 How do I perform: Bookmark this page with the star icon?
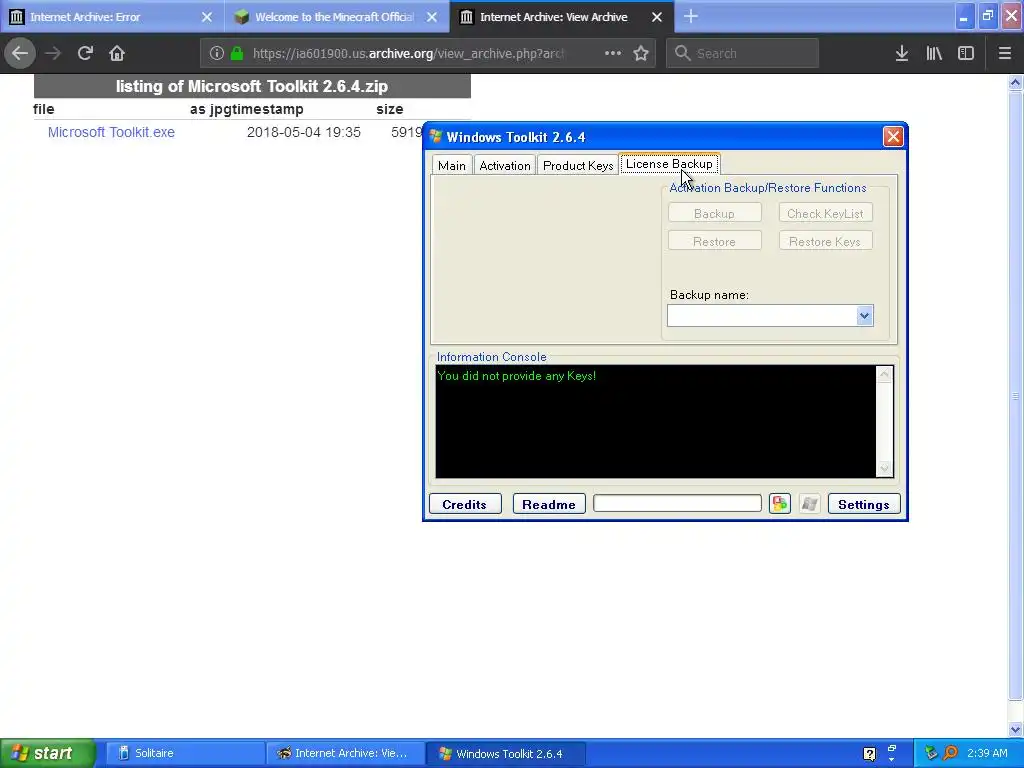tap(641, 54)
